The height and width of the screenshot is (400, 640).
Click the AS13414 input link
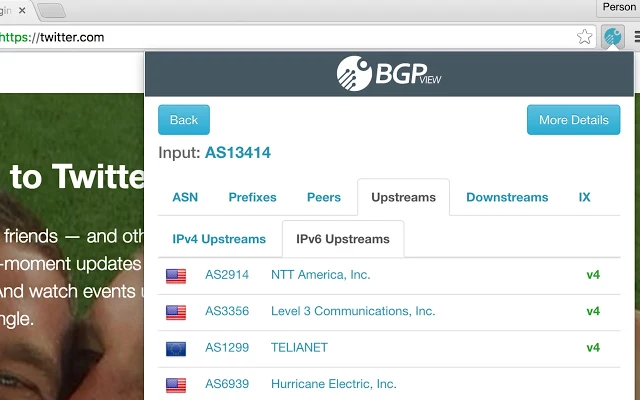tap(238, 153)
